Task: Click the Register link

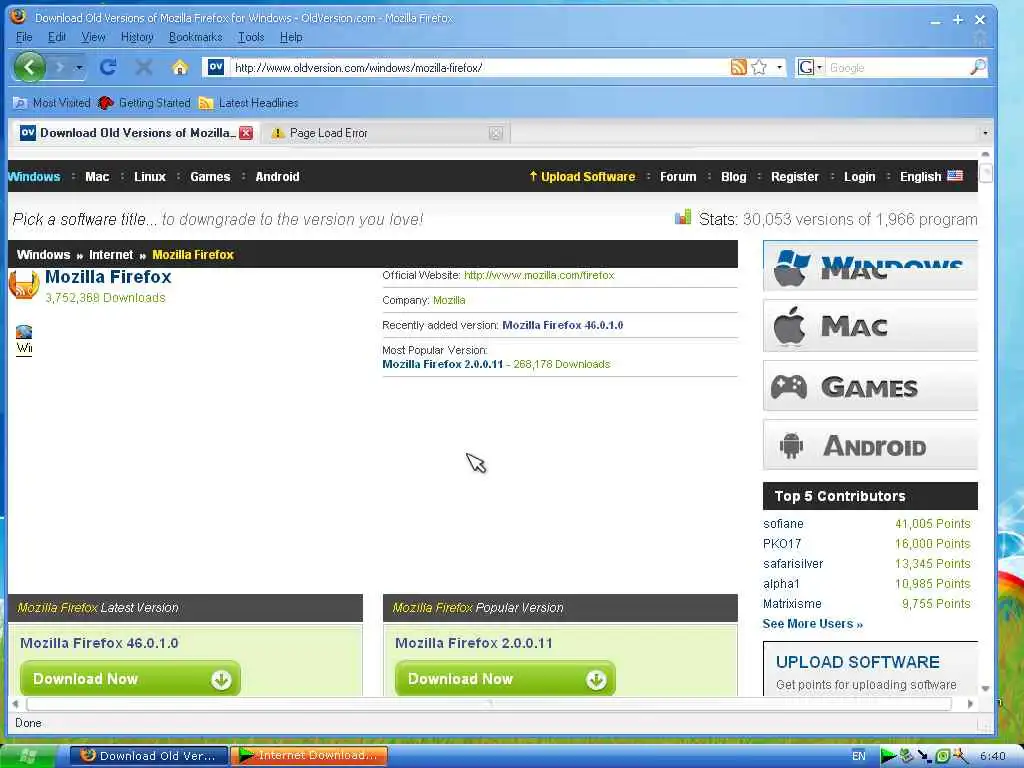Action: coord(795,176)
